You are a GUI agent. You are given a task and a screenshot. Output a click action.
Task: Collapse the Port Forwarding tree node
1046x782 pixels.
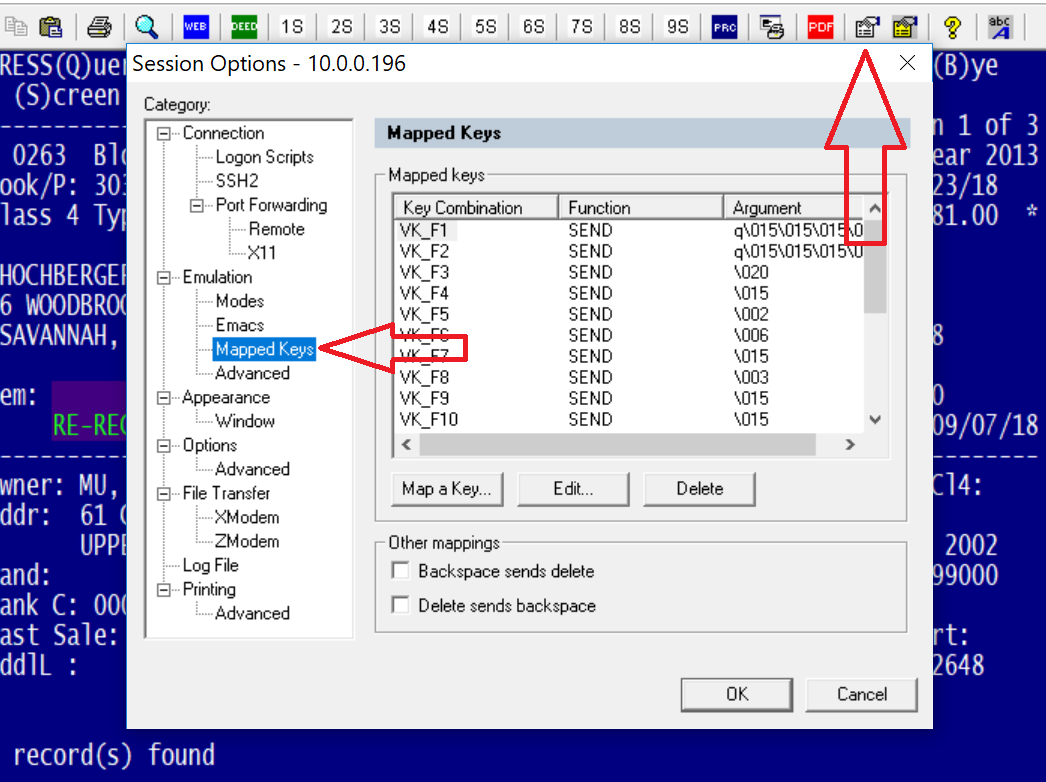coord(197,206)
